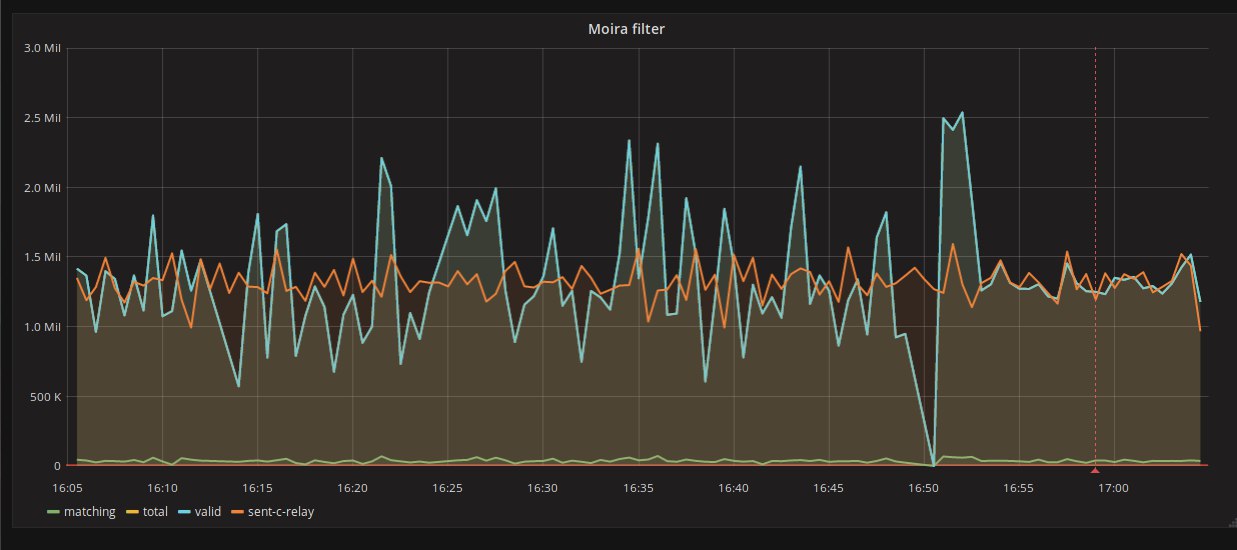Click the 16:30 time axis label
1237x550 pixels.
(x=542, y=488)
